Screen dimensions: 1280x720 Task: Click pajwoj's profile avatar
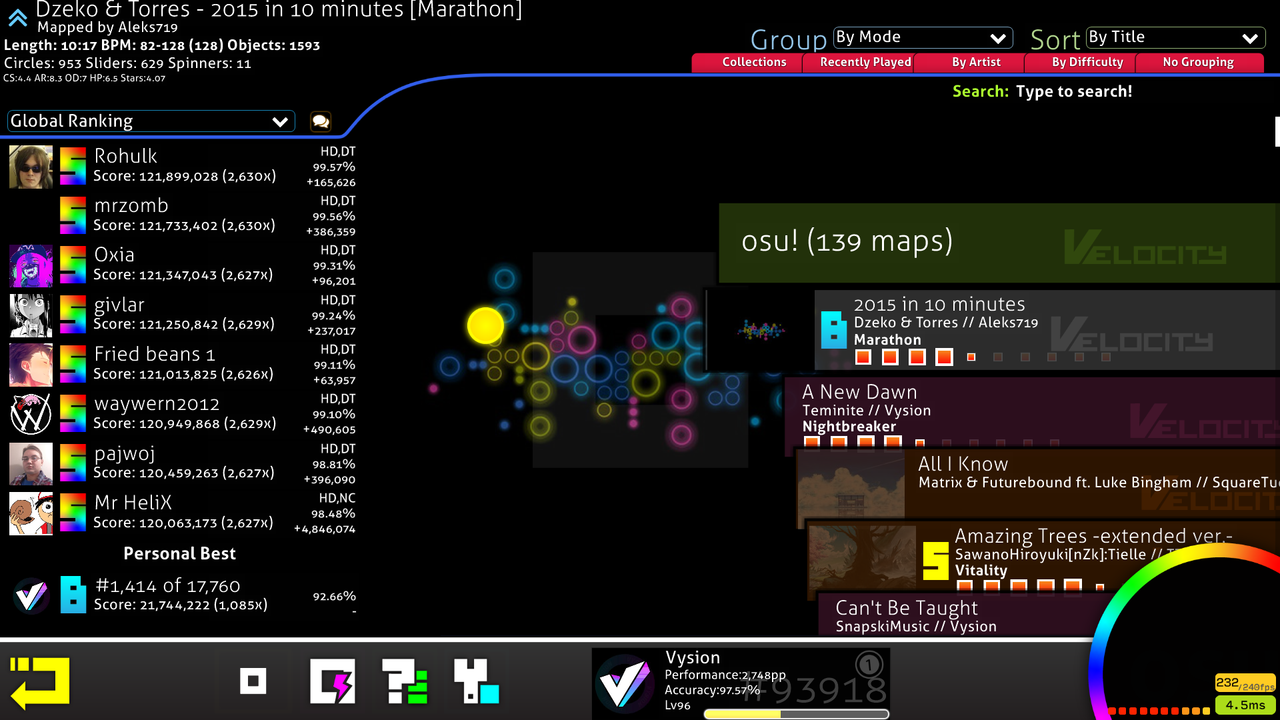point(31,464)
